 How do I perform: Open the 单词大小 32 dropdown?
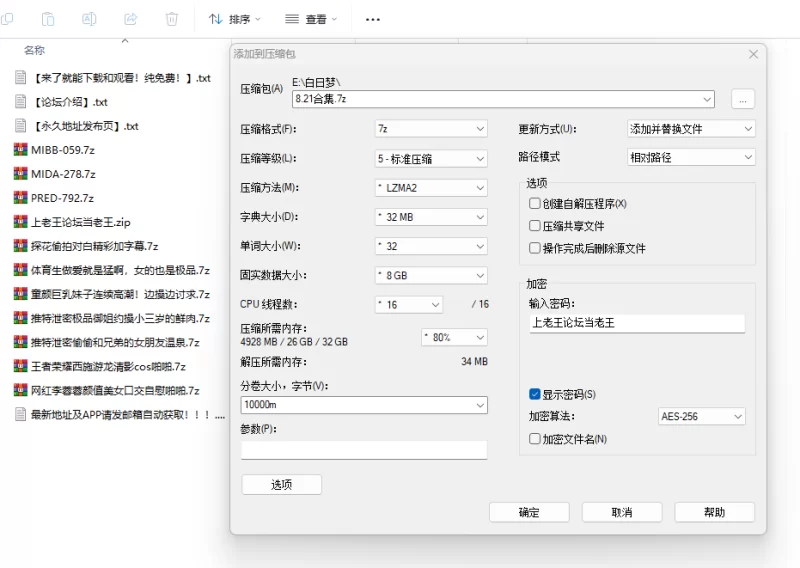coord(431,246)
